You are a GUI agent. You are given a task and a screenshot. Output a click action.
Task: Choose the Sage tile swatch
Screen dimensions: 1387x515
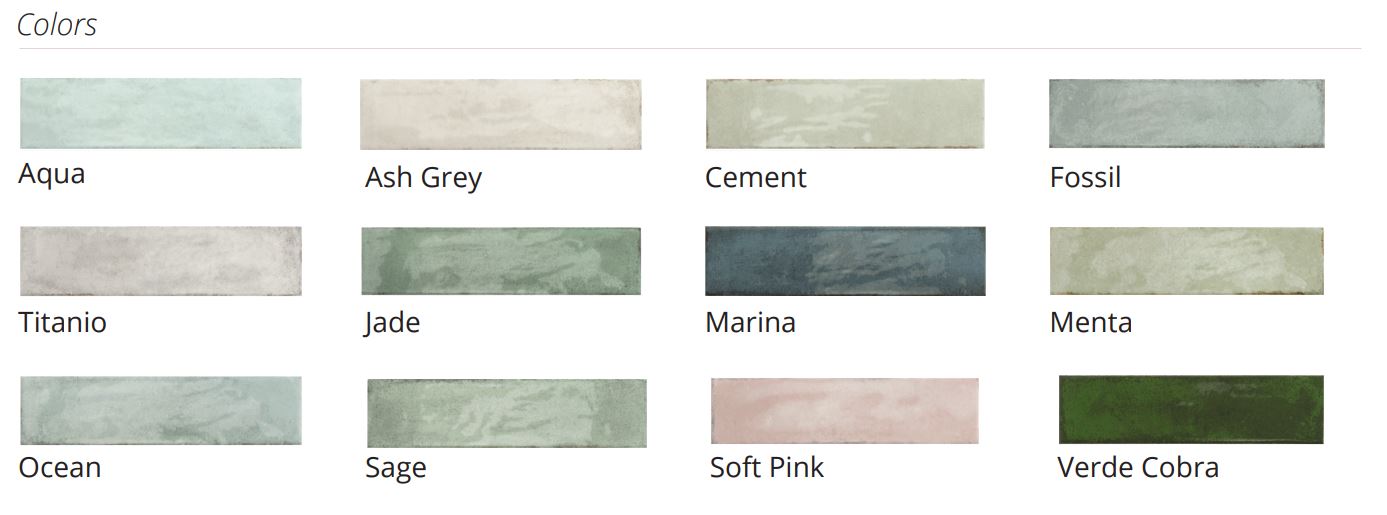(x=507, y=413)
